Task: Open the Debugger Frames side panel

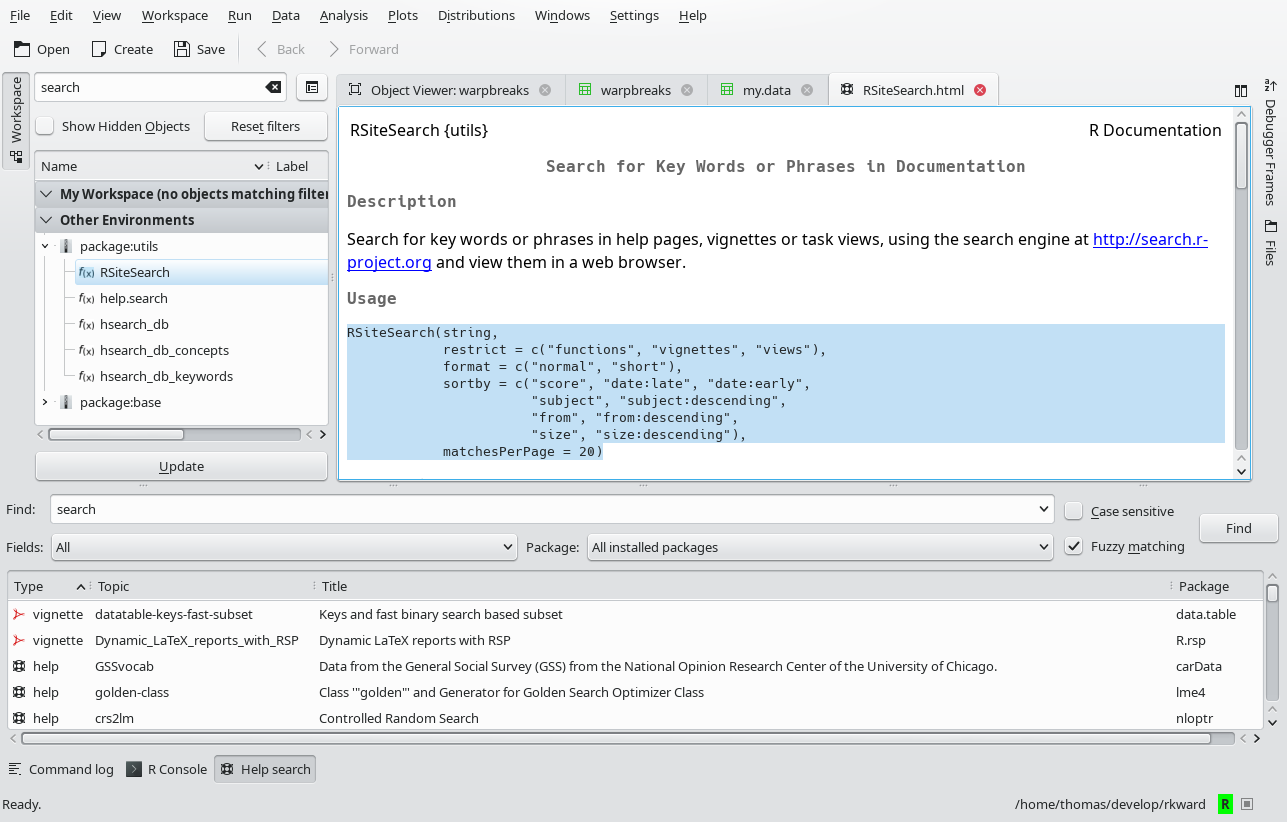Action: click(x=1271, y=142)
